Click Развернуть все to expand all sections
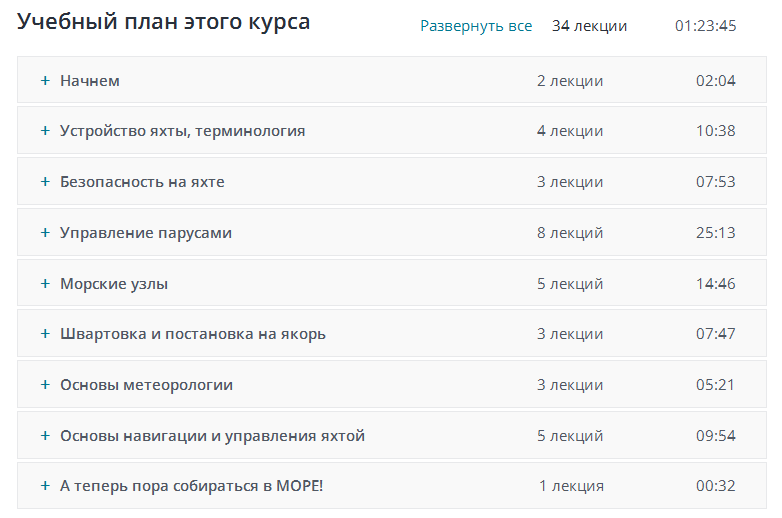This screenshot has width=782, height=518. (x=476, y=26)
